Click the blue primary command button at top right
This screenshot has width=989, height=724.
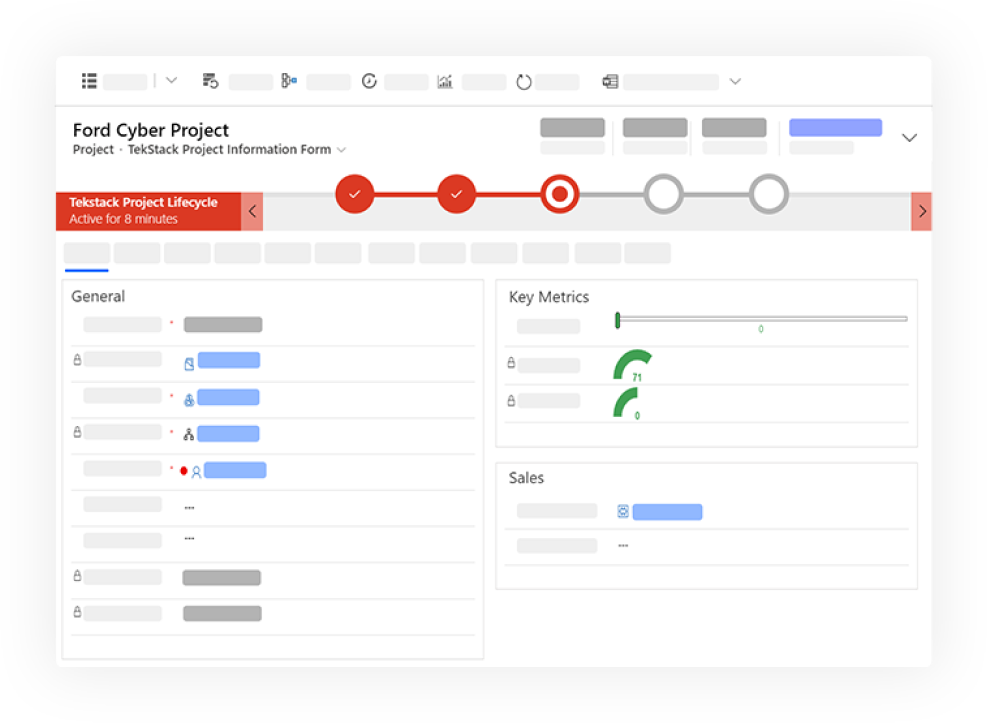click(x=836, y=127)
